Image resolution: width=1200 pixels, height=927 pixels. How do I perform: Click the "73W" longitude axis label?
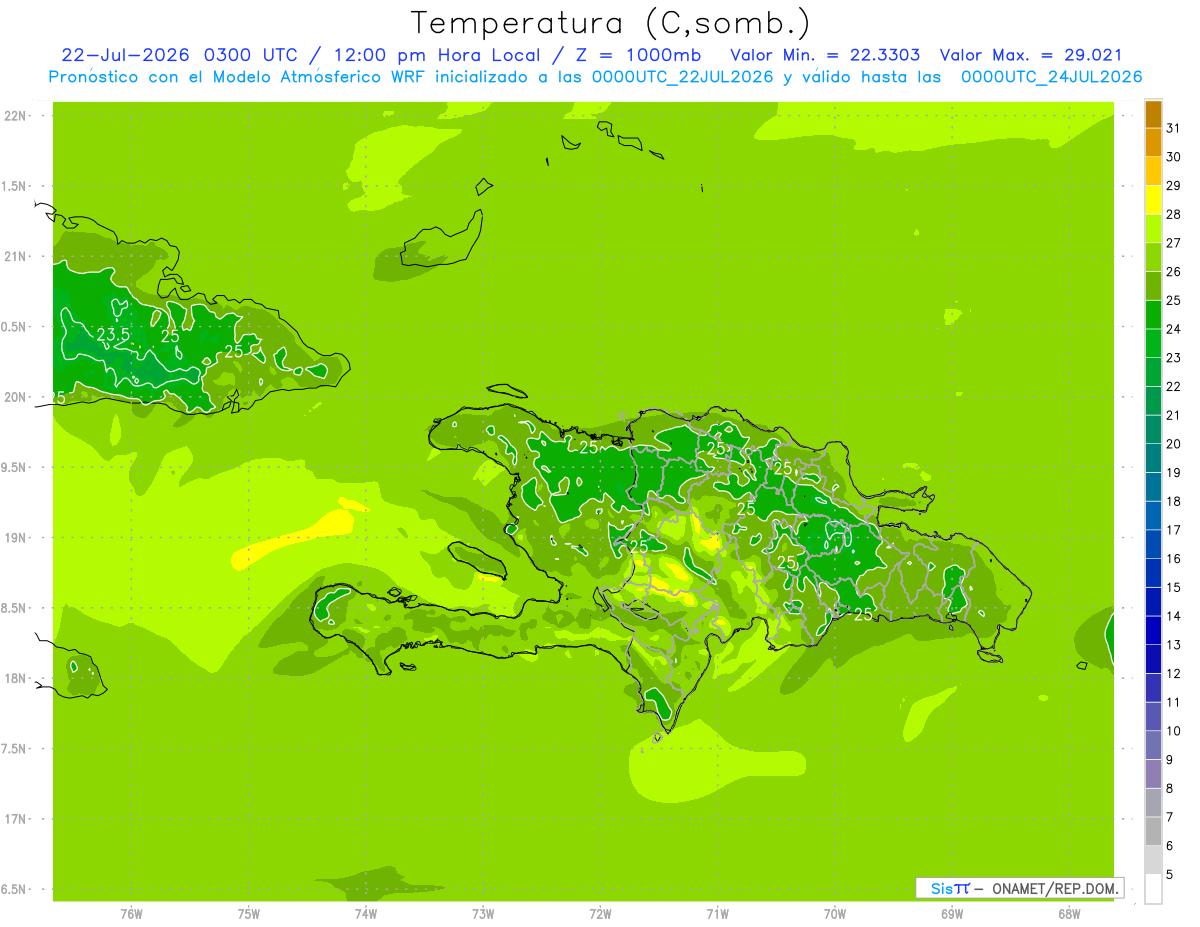[483, 914]
